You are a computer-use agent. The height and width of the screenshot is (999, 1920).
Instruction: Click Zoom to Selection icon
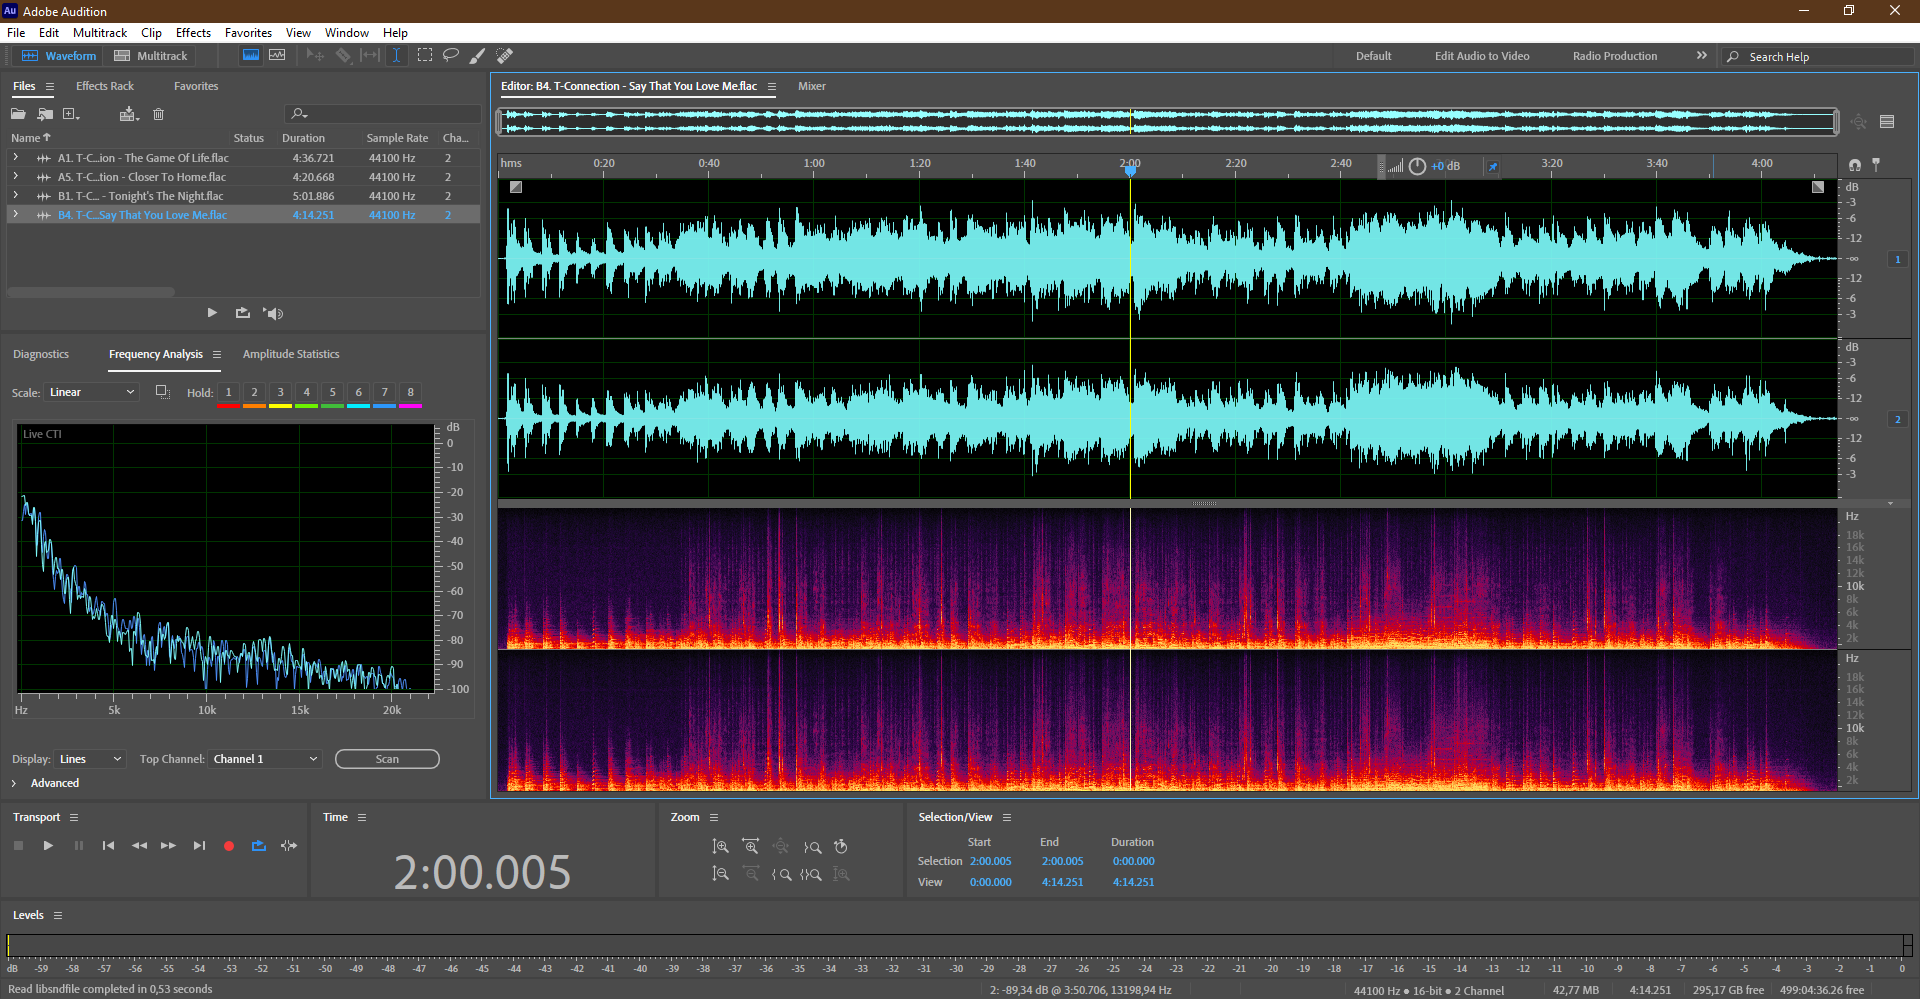click(811, 874)
